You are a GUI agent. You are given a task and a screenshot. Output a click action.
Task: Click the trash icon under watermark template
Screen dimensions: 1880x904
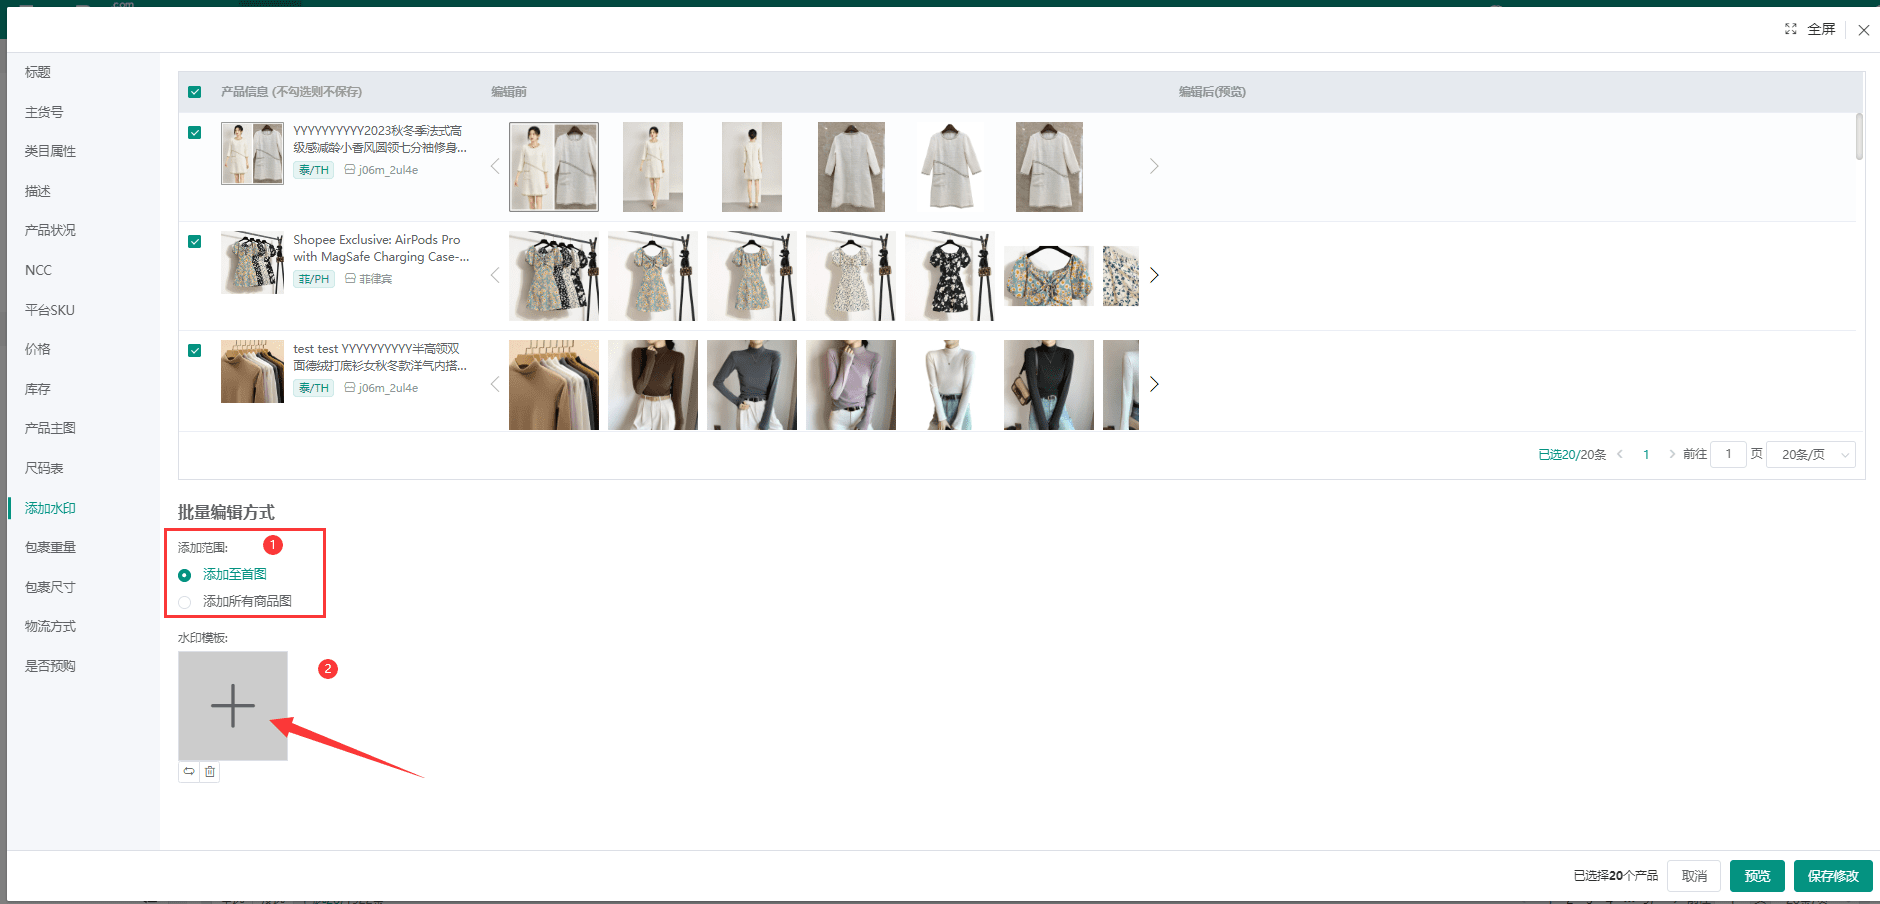tap(210, 772)
